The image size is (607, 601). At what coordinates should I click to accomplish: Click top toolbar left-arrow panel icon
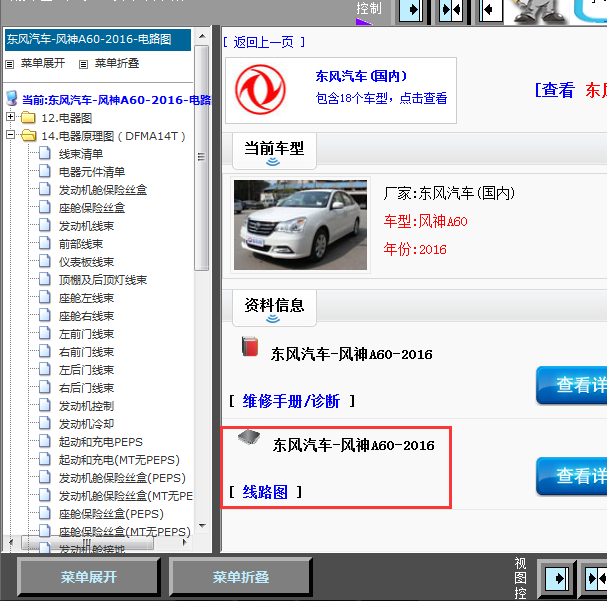point(490,10)
